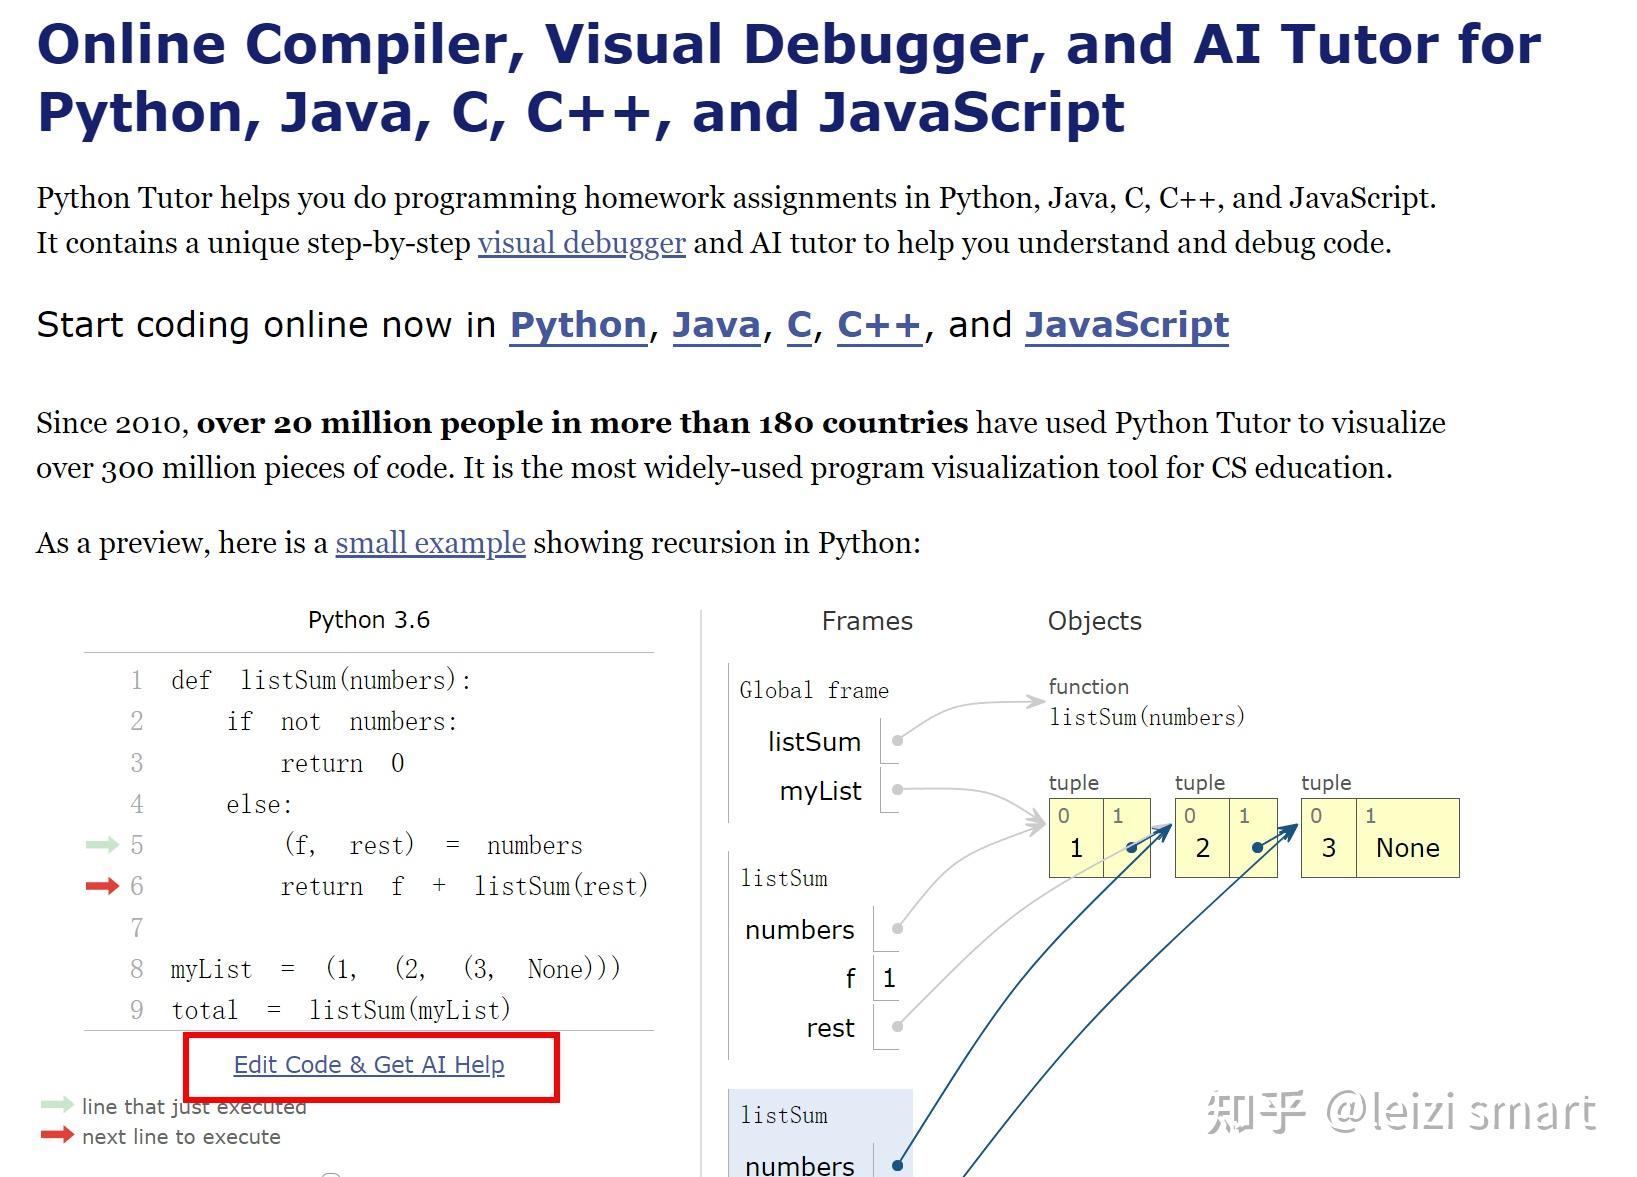This screenshot has height=1177, width=1637.
Task: Click the third tuple's element value 3
Action: tap(1328, 848)
